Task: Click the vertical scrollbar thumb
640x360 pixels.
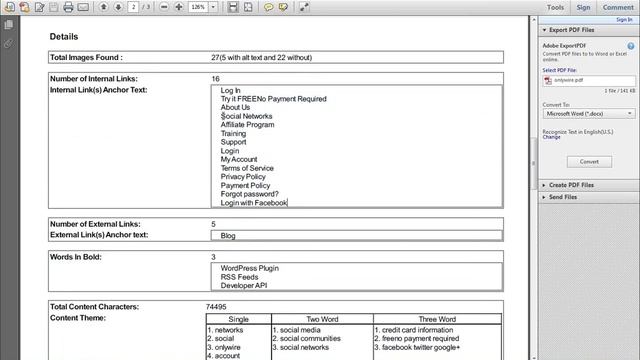Action: pyautogui.click(x=533, y=163)
